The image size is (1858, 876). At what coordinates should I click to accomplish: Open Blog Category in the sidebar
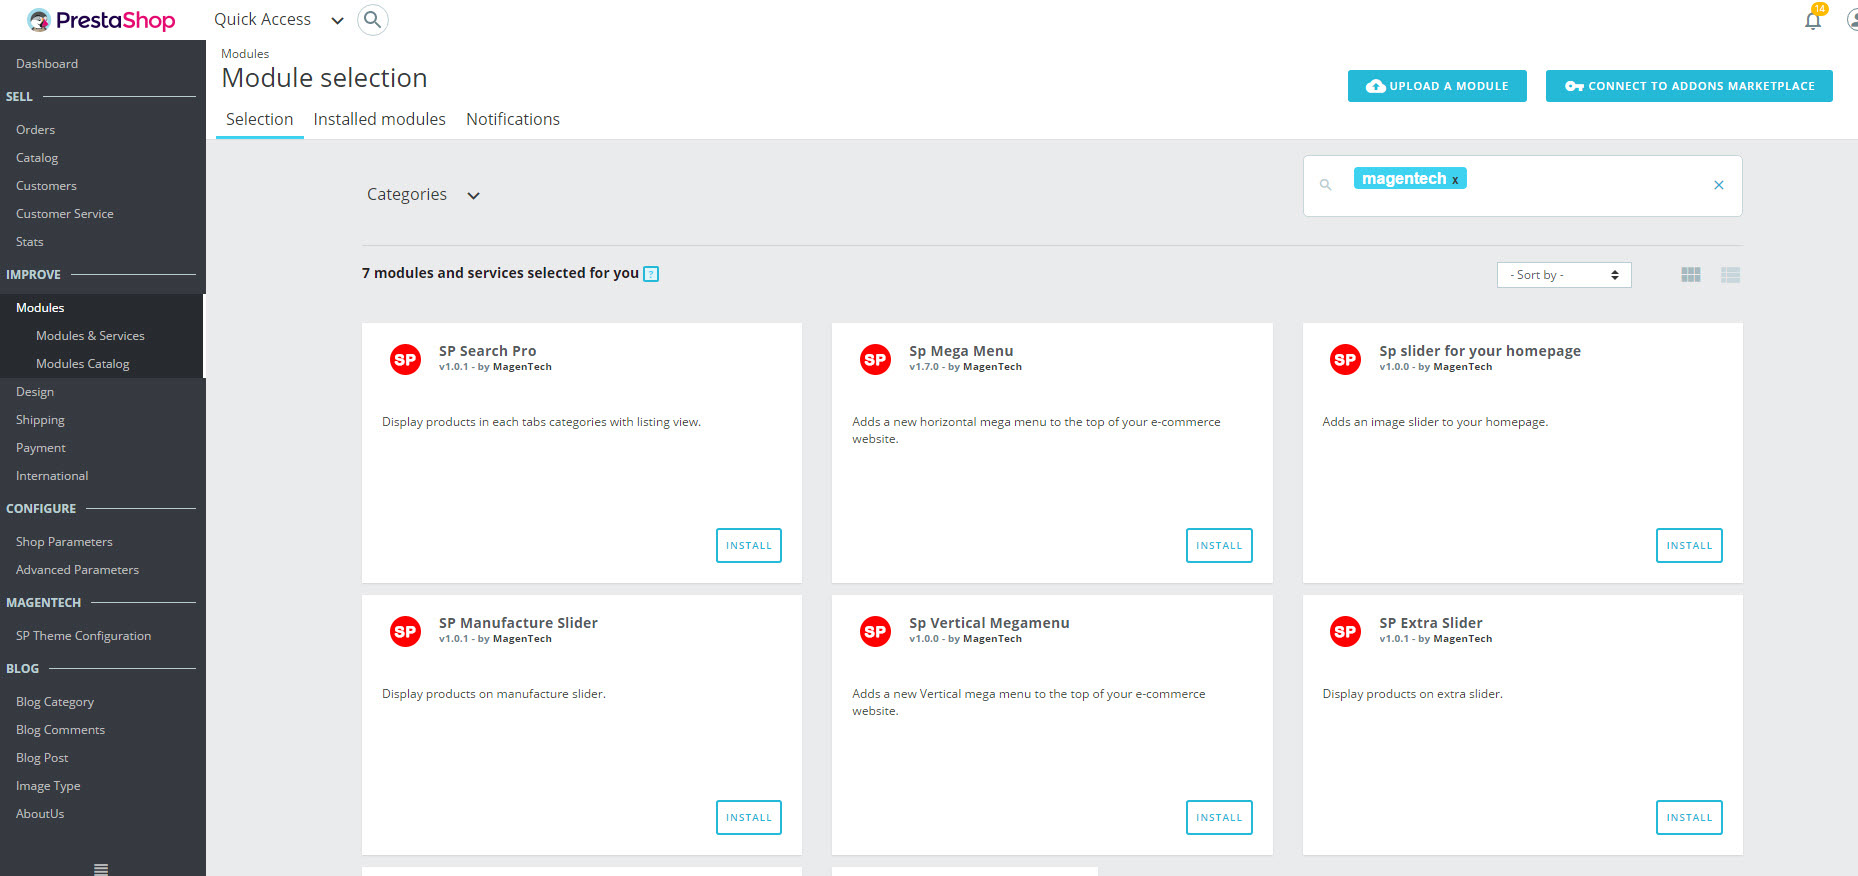coord(55,702)
